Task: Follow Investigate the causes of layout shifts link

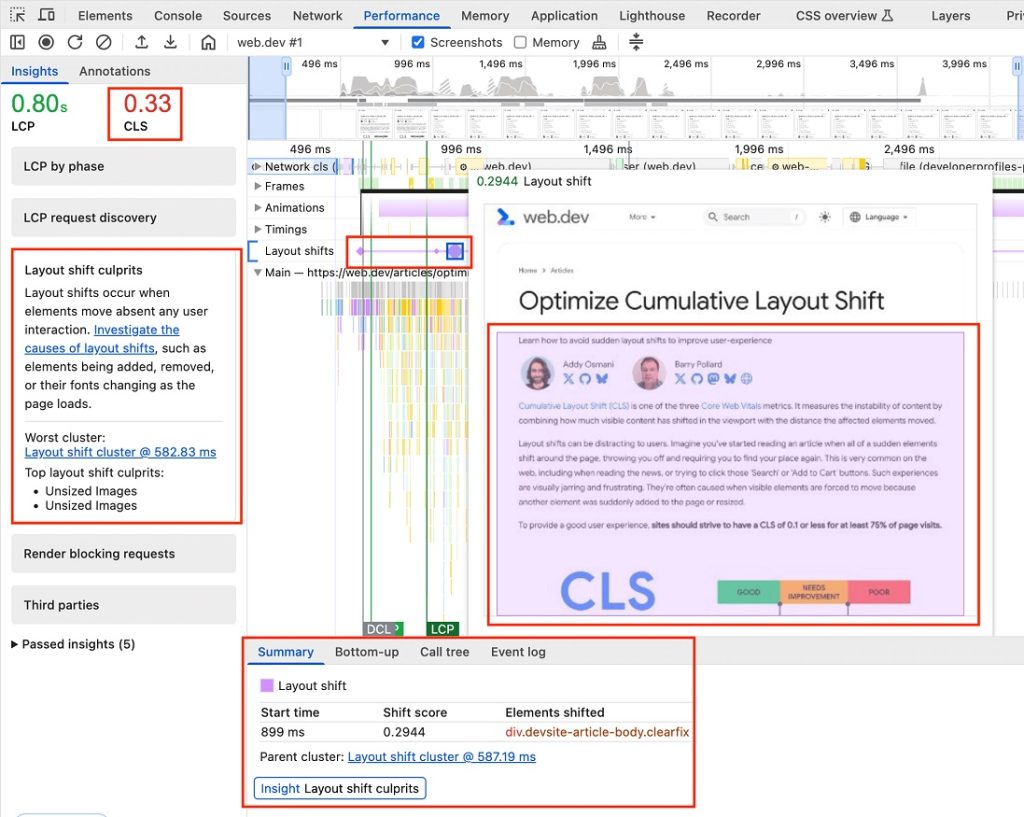Action: click(x=102, y=339)
